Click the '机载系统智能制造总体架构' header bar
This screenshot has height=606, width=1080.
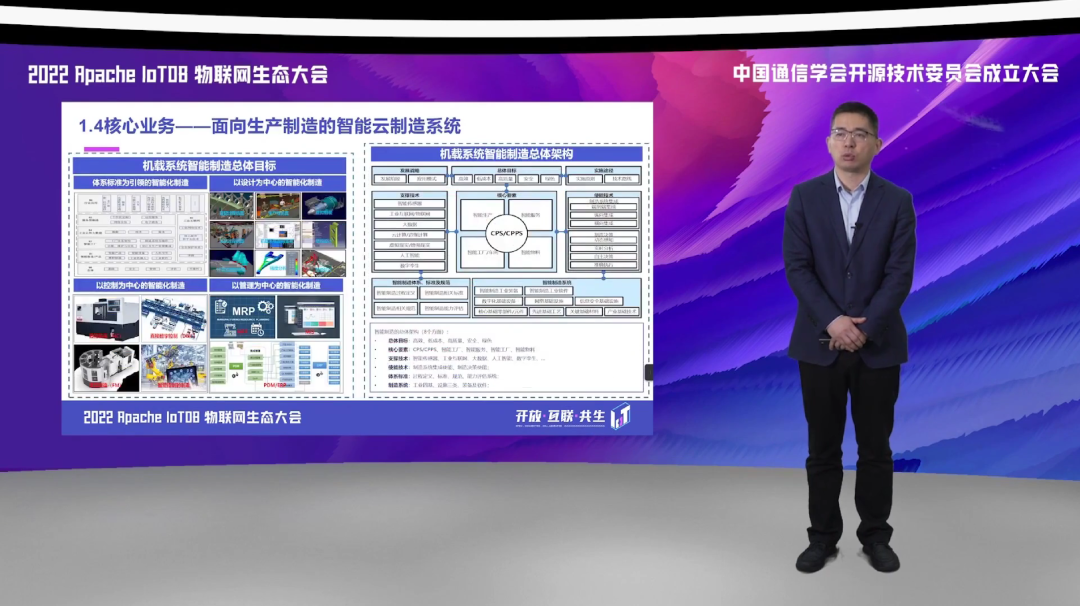[506, 154]
